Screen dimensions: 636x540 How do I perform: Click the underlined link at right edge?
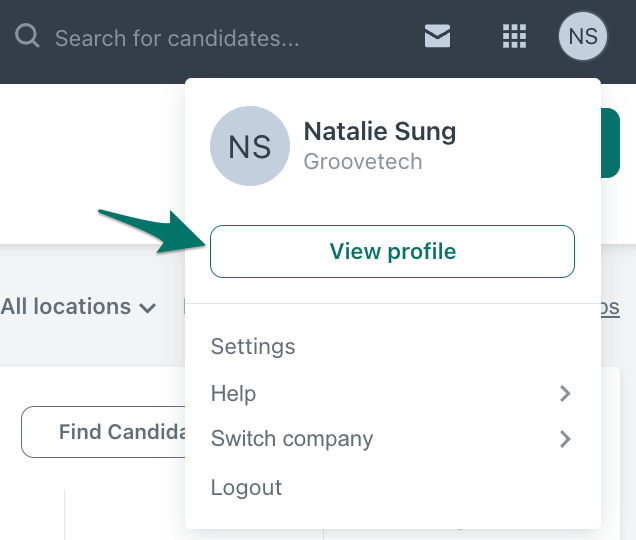610,308
